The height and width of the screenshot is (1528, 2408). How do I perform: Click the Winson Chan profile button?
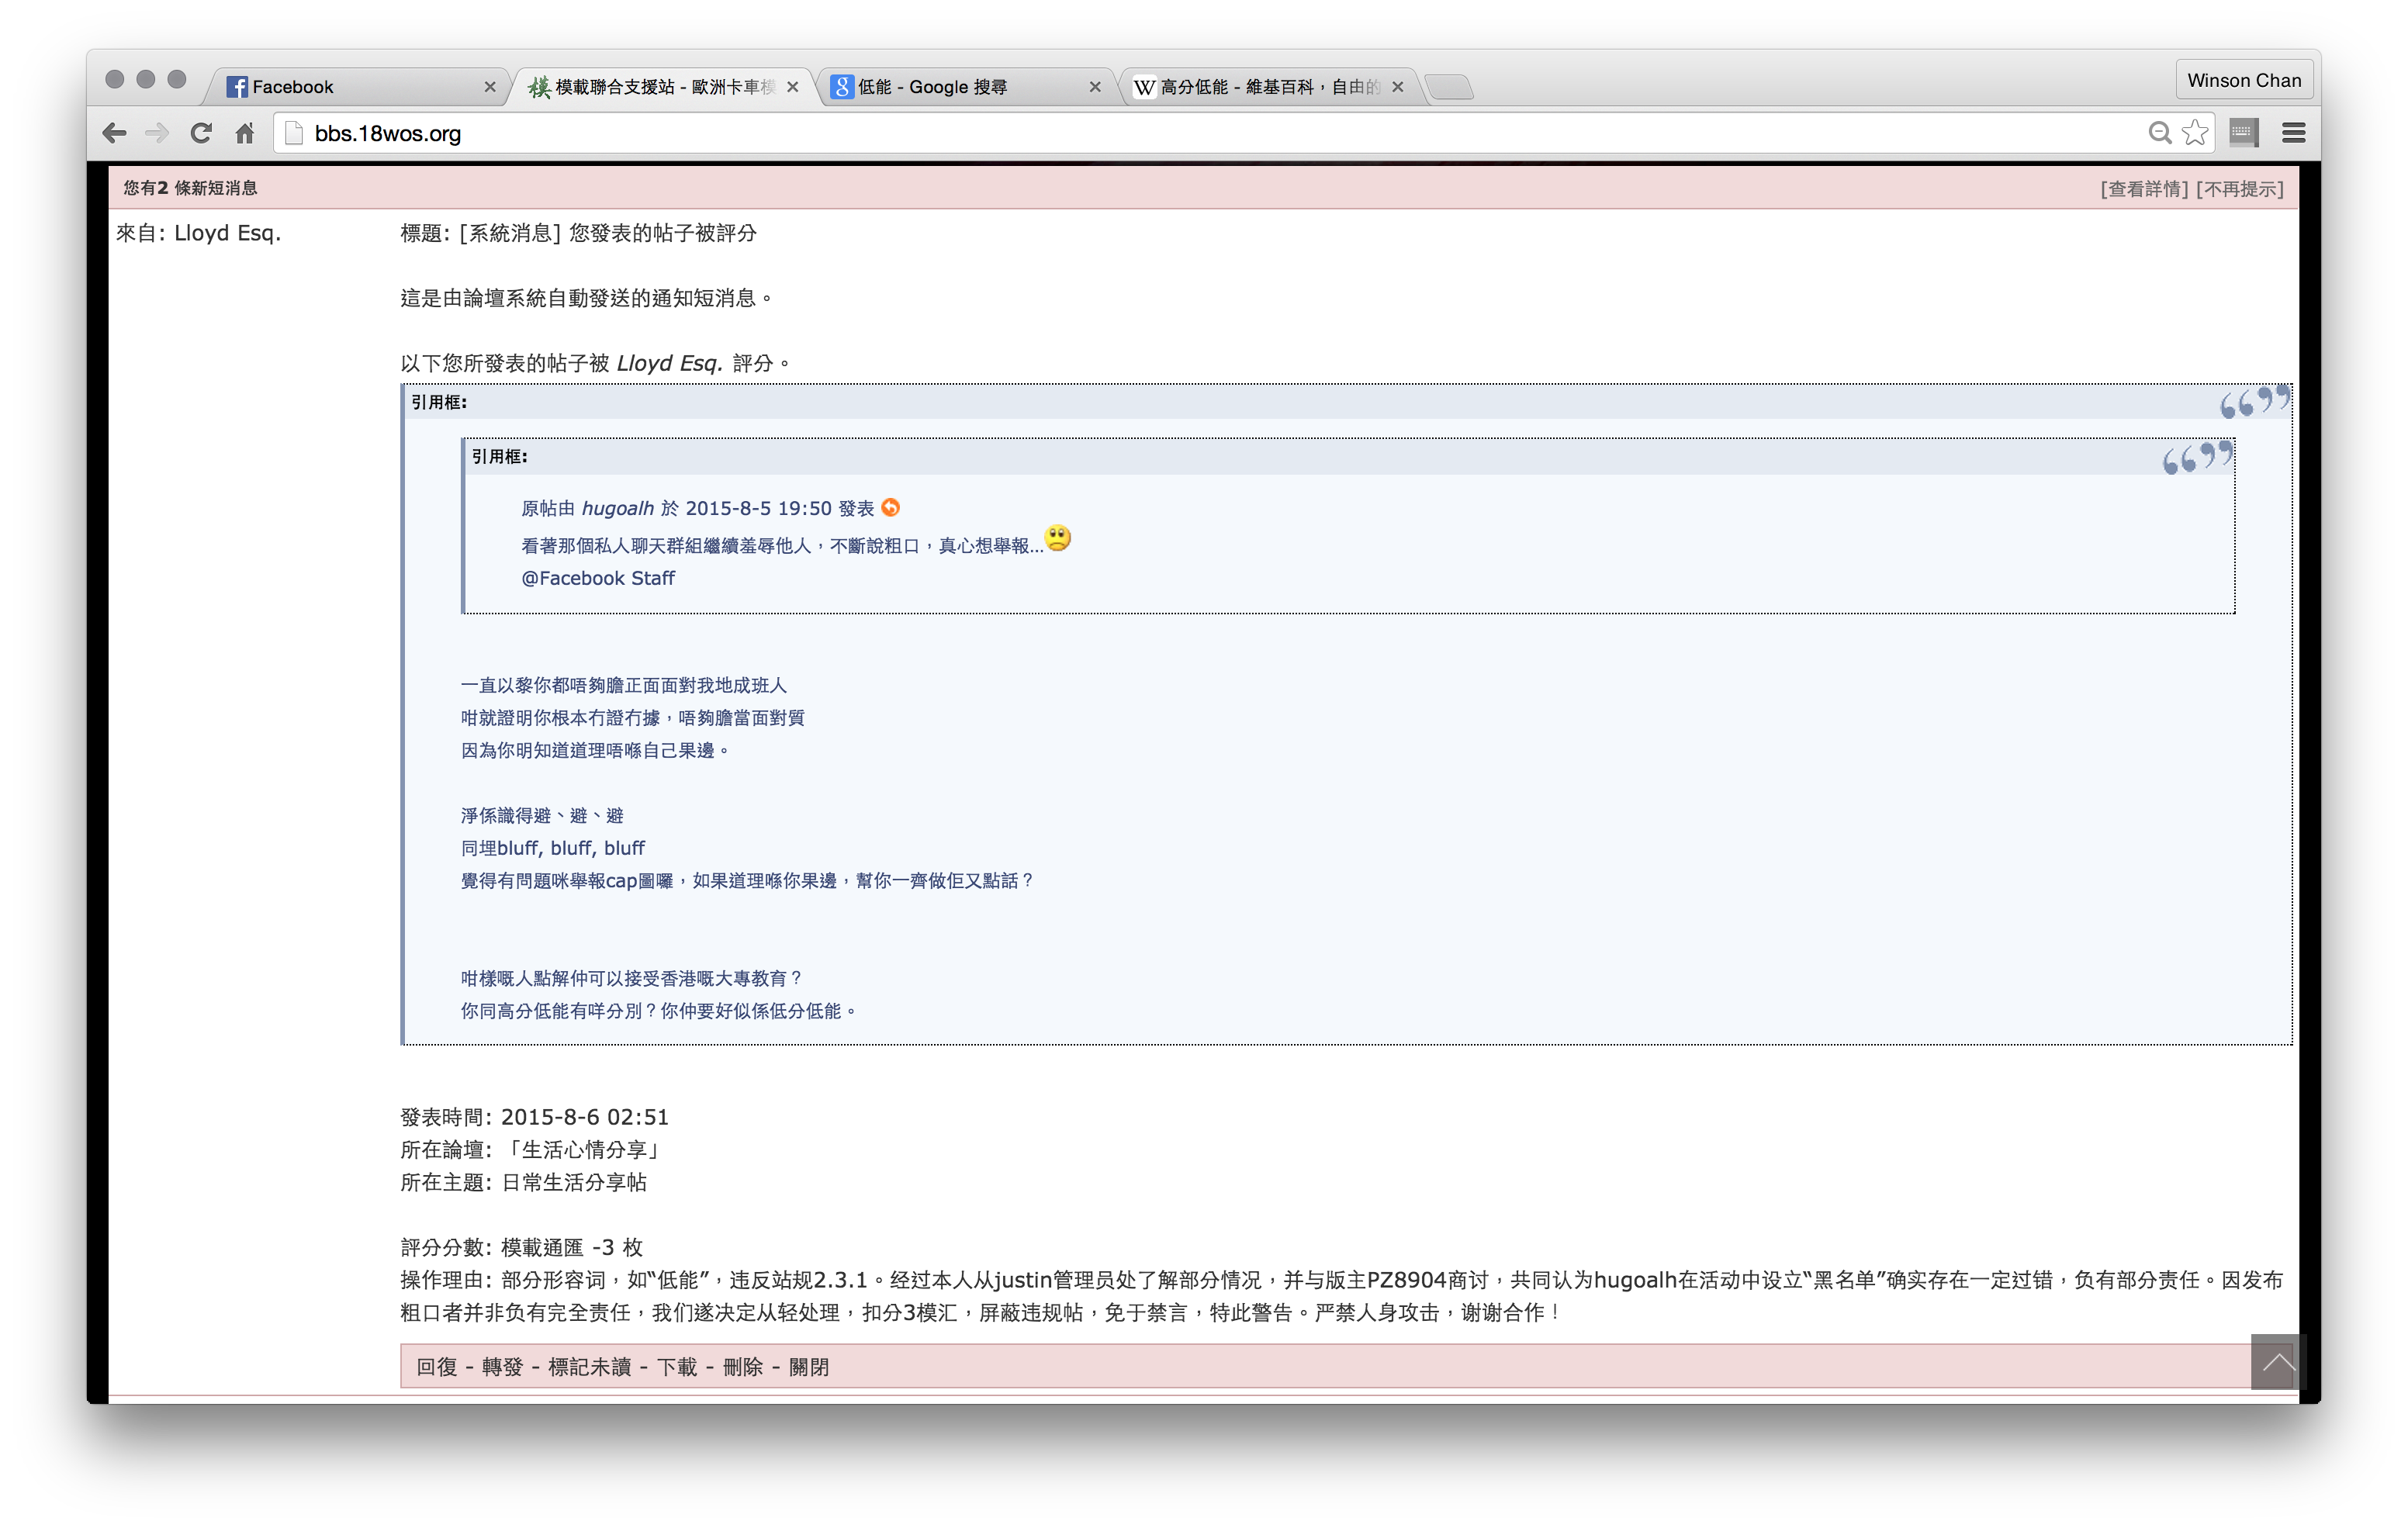tap(2244, 80)
